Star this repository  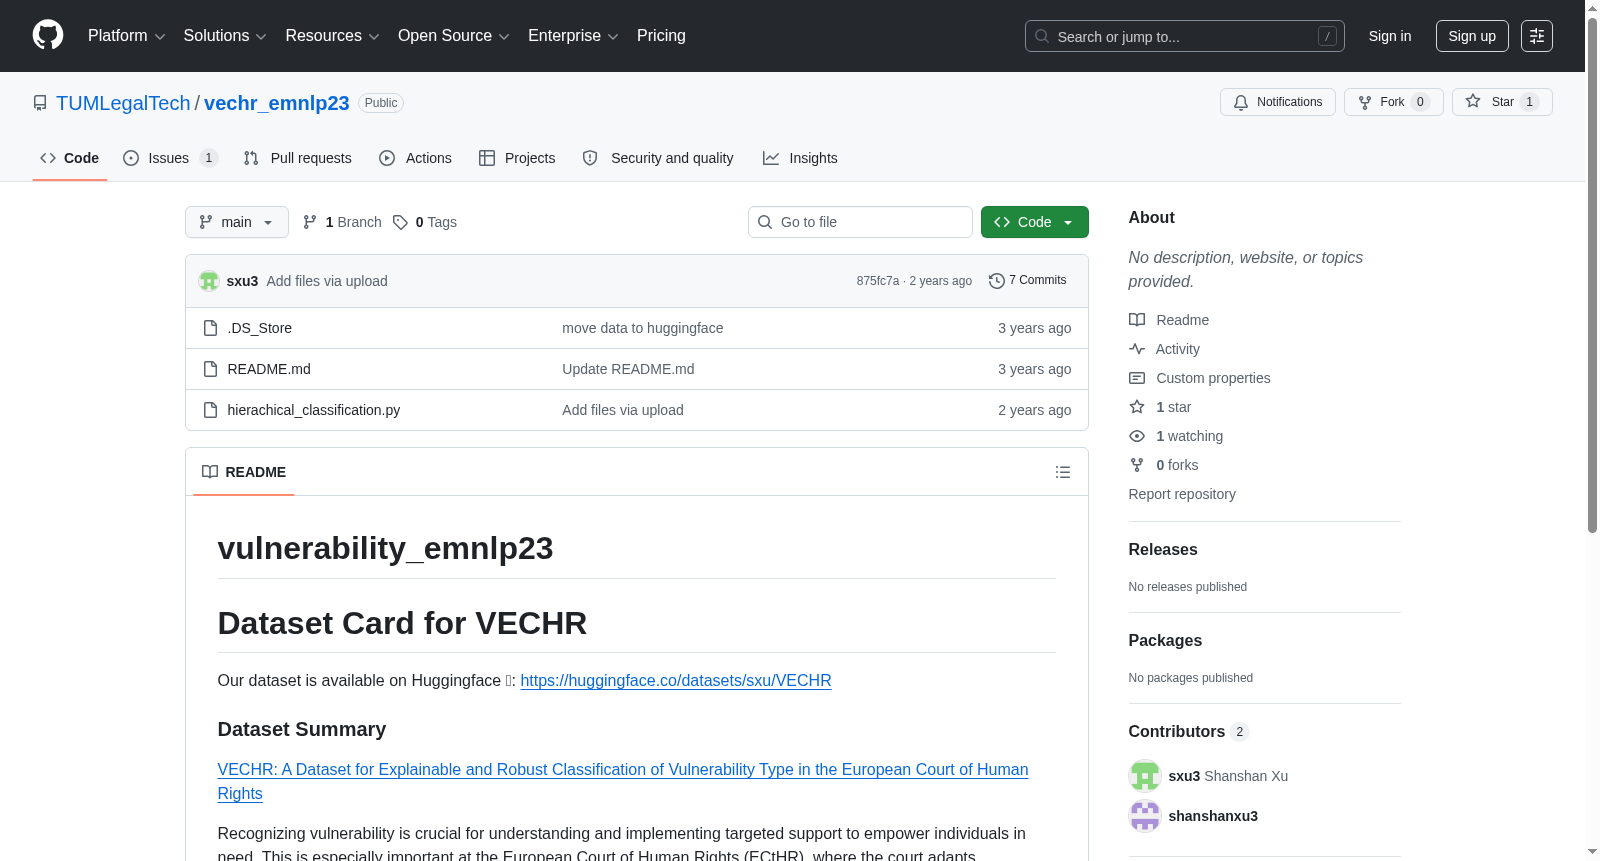1502,102
